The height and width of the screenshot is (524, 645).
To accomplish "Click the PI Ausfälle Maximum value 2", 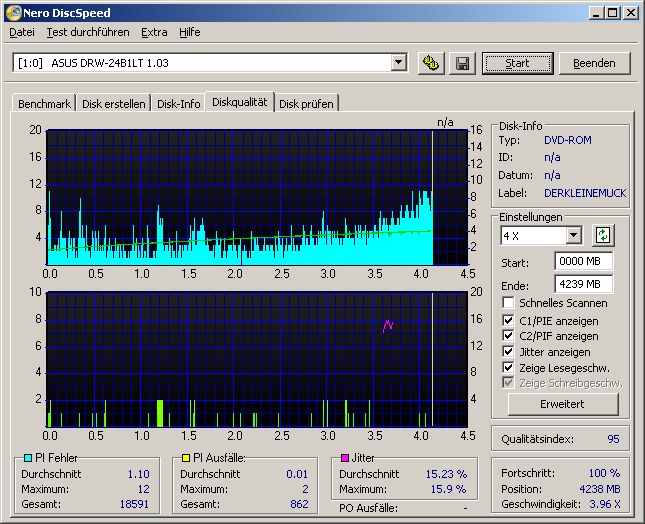I will (305, 489).
